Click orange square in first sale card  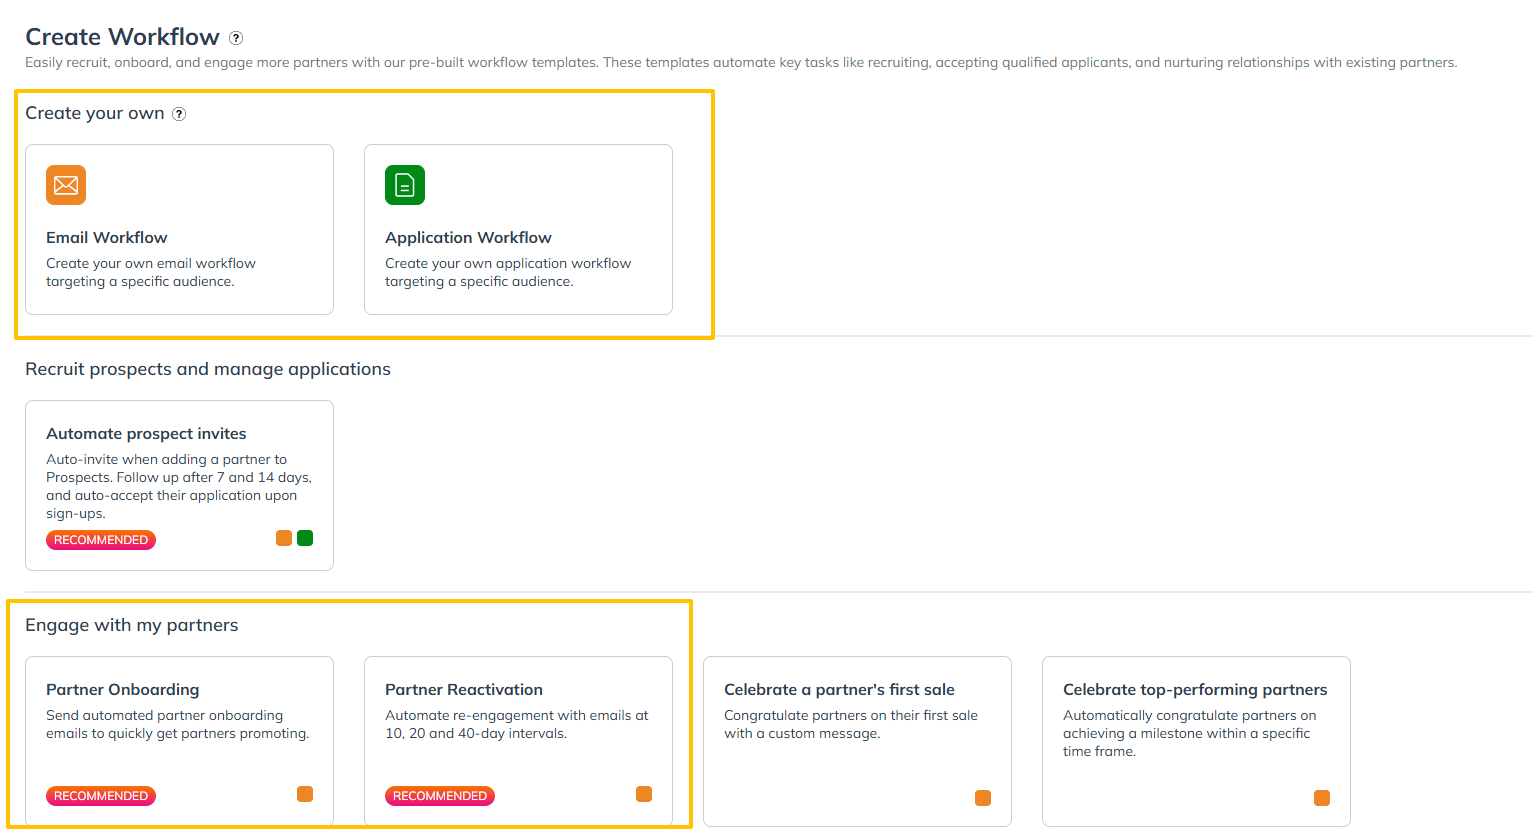click(983, 798)
